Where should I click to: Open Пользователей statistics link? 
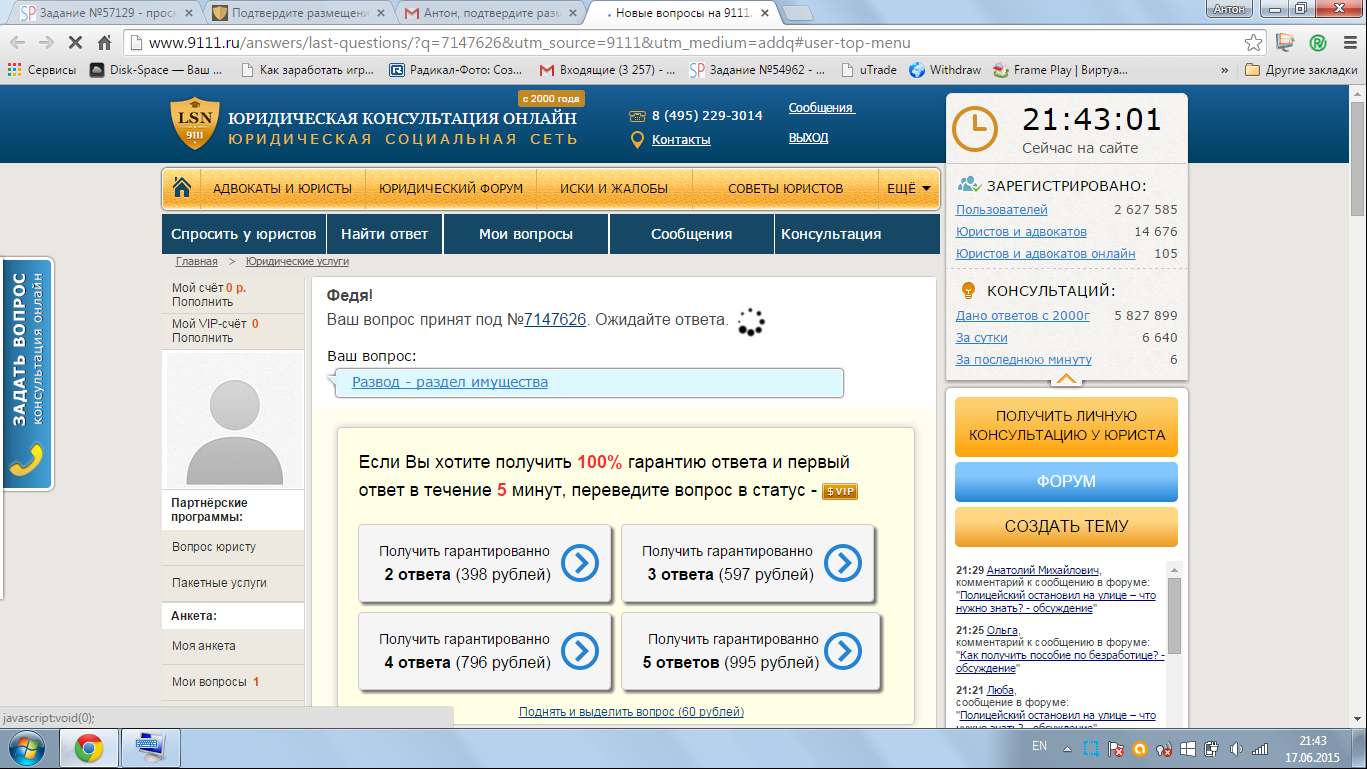1002,210
